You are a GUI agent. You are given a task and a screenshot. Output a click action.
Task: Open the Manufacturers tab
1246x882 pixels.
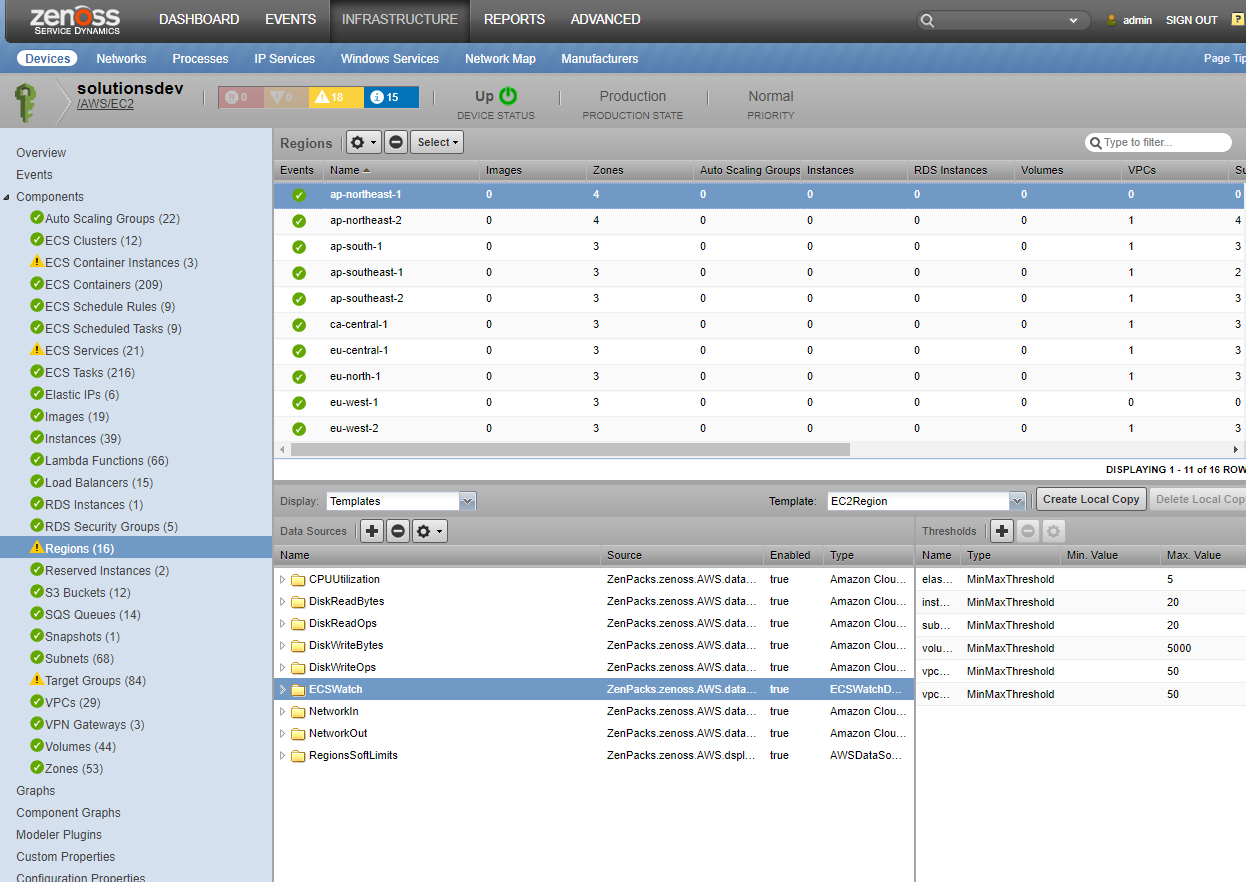(x=600, y=59)
